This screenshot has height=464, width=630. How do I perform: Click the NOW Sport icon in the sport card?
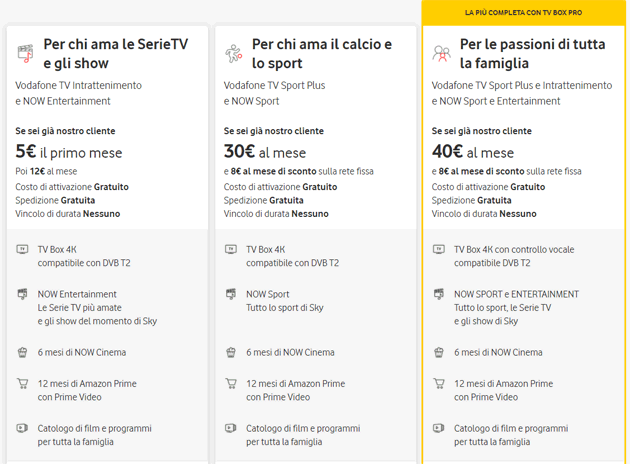(x=231, y=294)
